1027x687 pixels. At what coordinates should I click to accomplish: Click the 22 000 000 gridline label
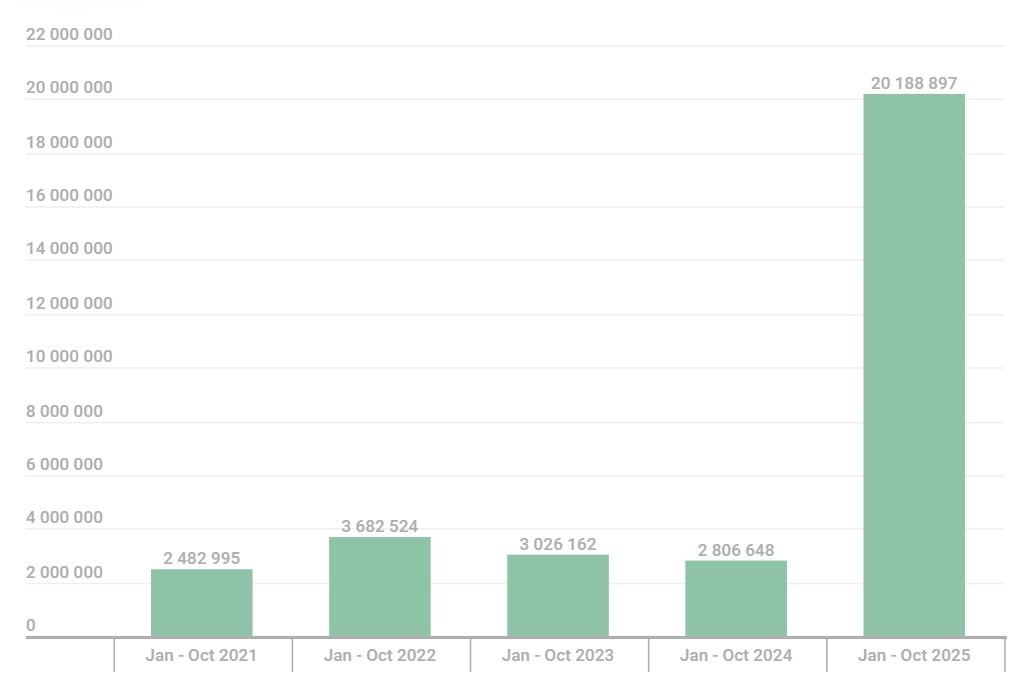point(68,33)
